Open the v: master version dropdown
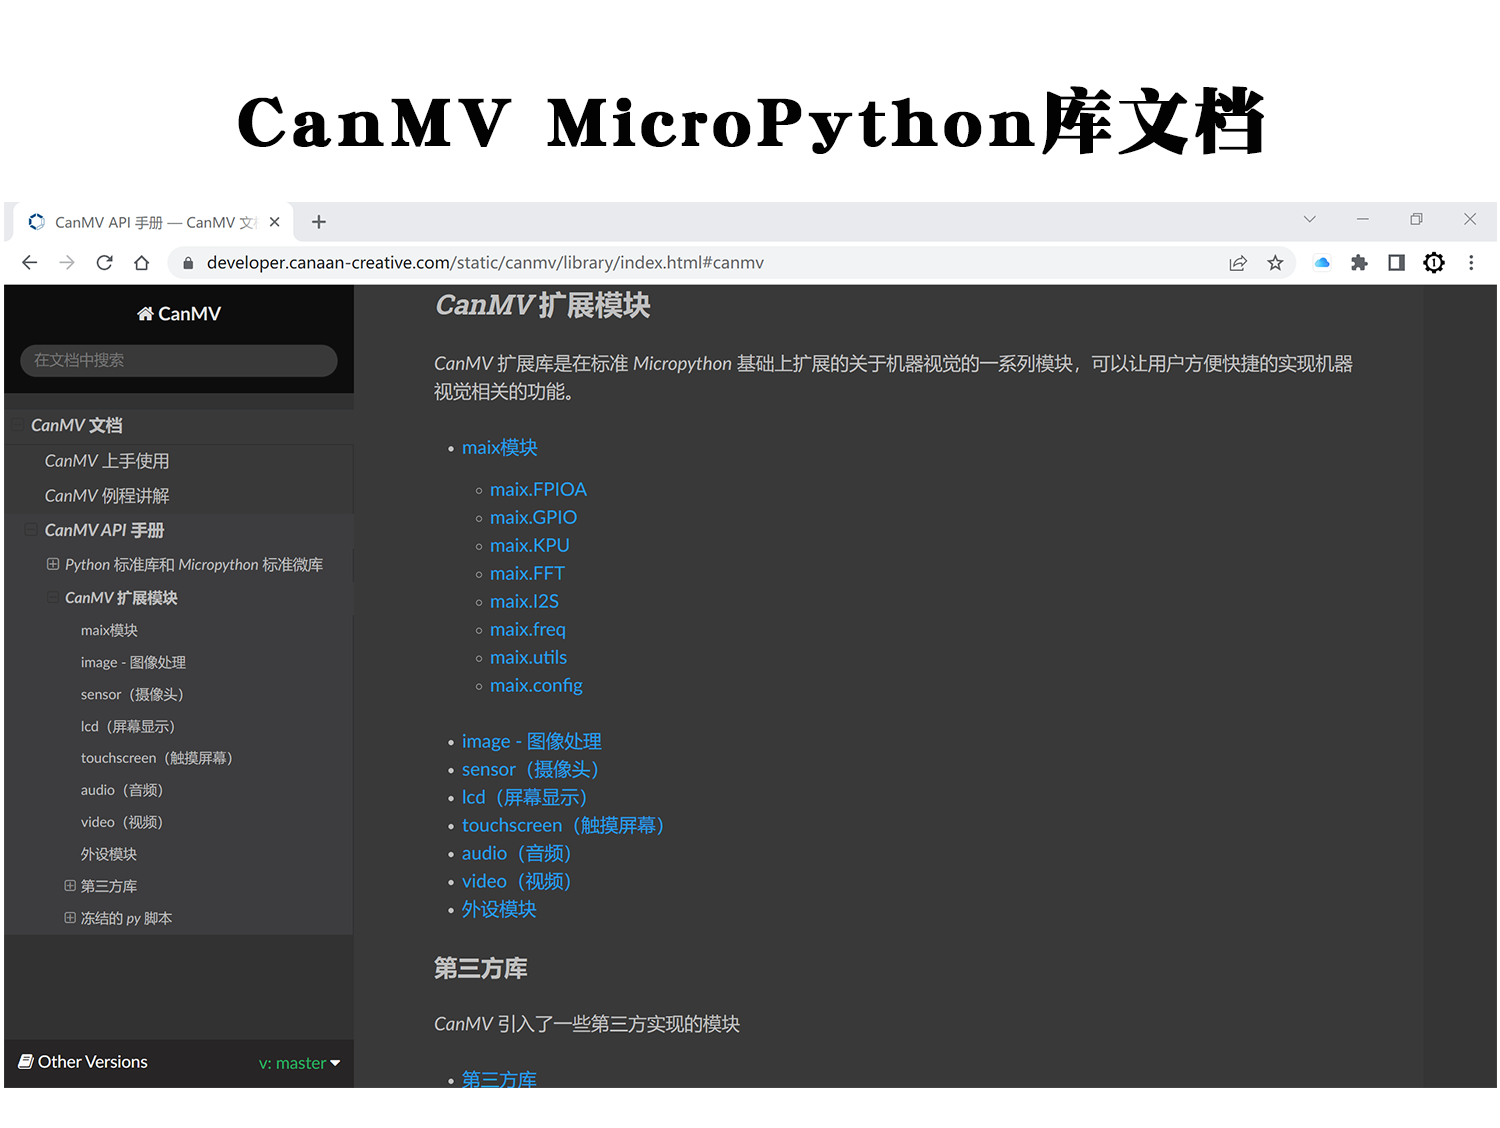The width and height of the screenshot is (1500, 1128). pyautogui.click(x=298, y=1062)
